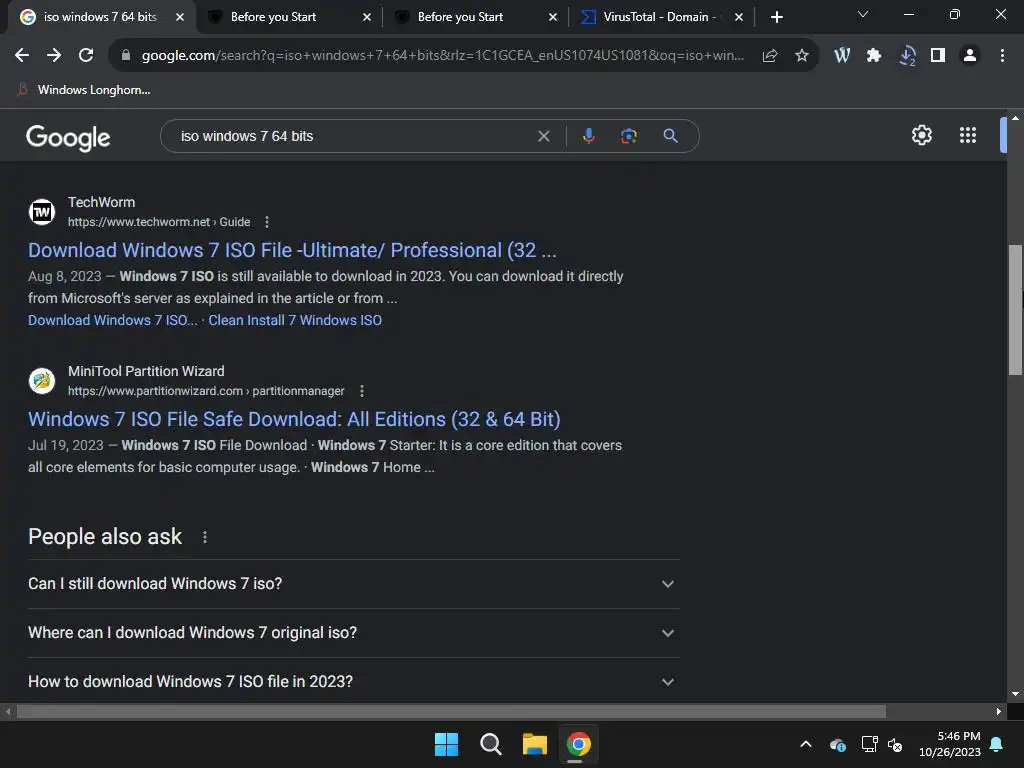Toggle the browser side panel
This screenshot has width=1024, height=768.
tap(938, 56)
